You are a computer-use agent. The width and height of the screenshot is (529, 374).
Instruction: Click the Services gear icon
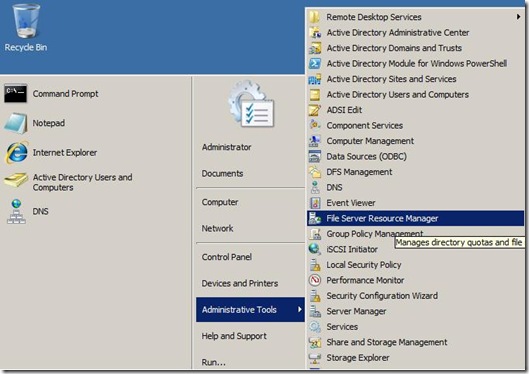click(x=315, y=327)
